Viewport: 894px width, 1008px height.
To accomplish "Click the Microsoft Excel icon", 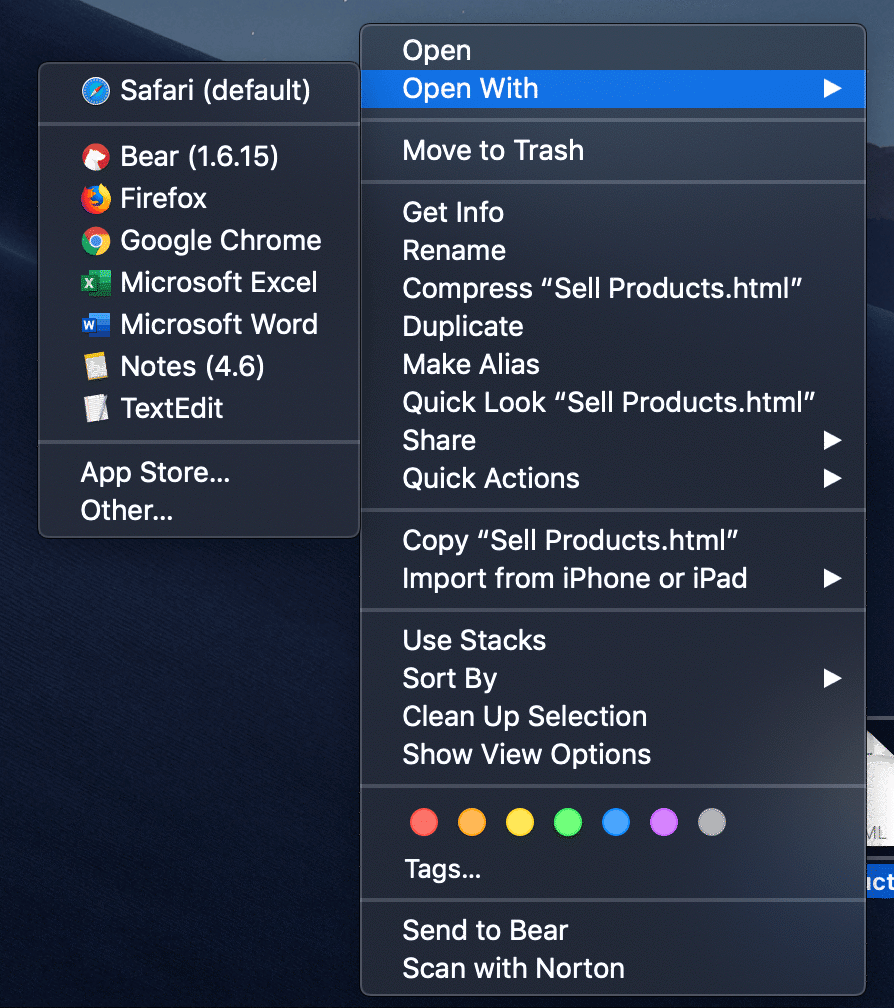I will (96, 283).
